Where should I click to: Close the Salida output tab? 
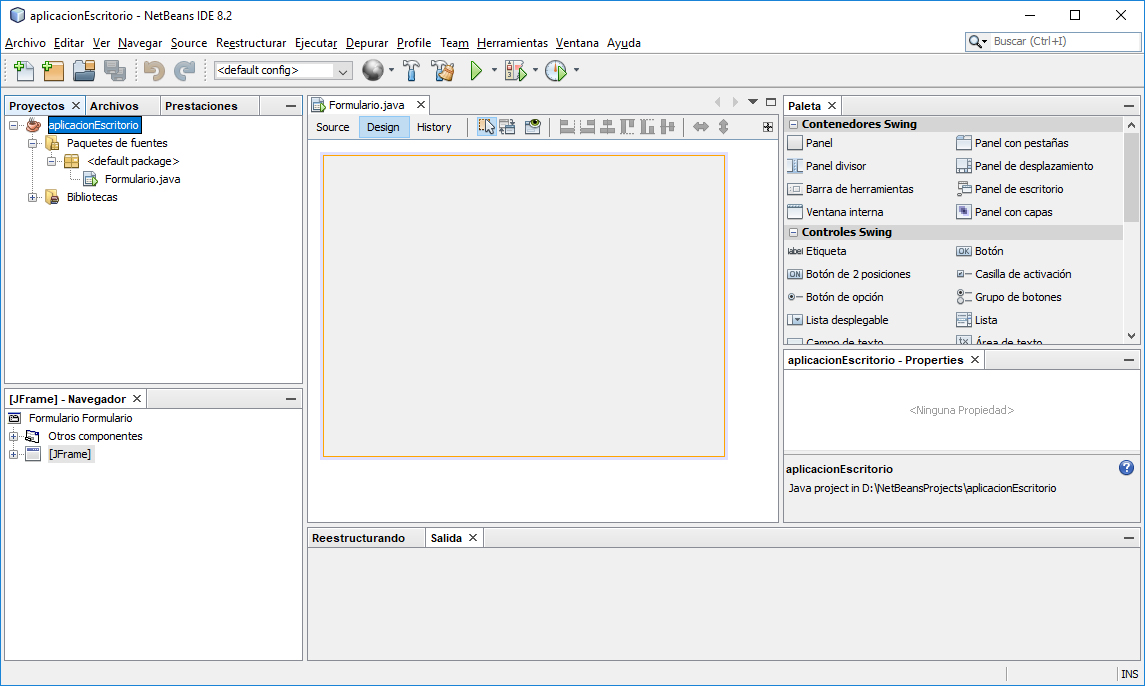click(x=473, y=538)
